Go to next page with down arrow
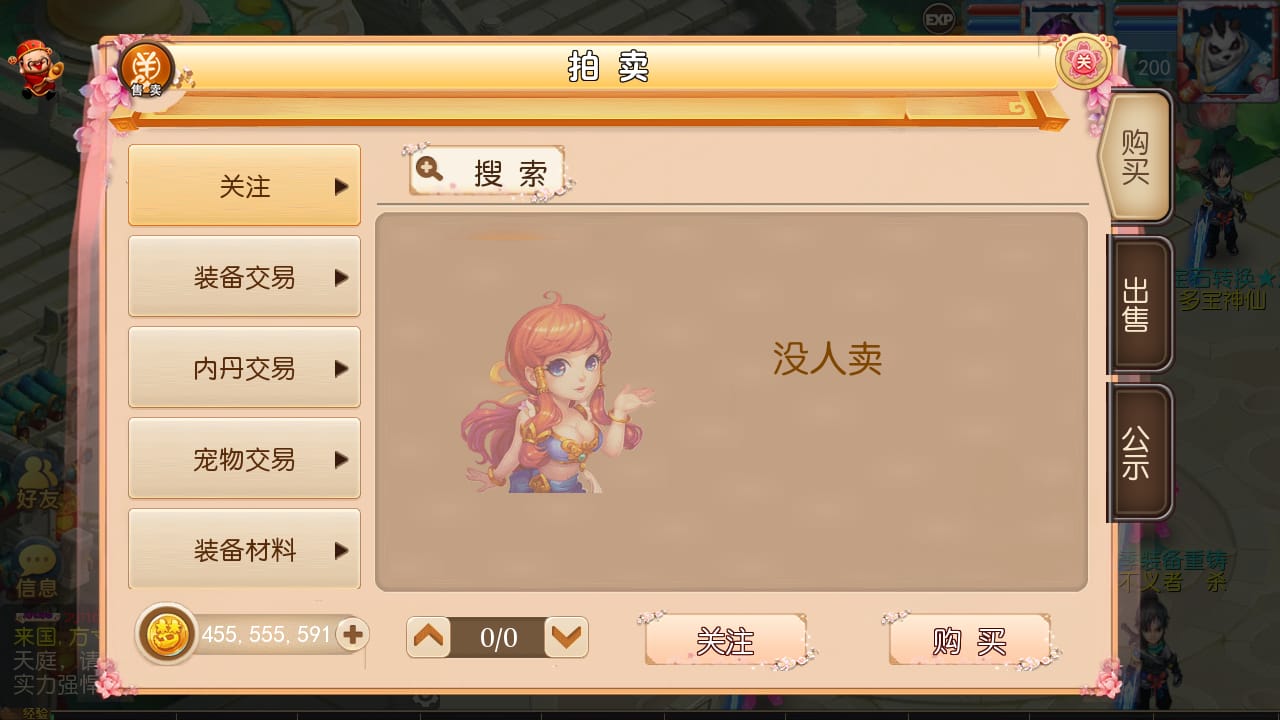Screen dimensions: 1280x720 pos(566,637)
